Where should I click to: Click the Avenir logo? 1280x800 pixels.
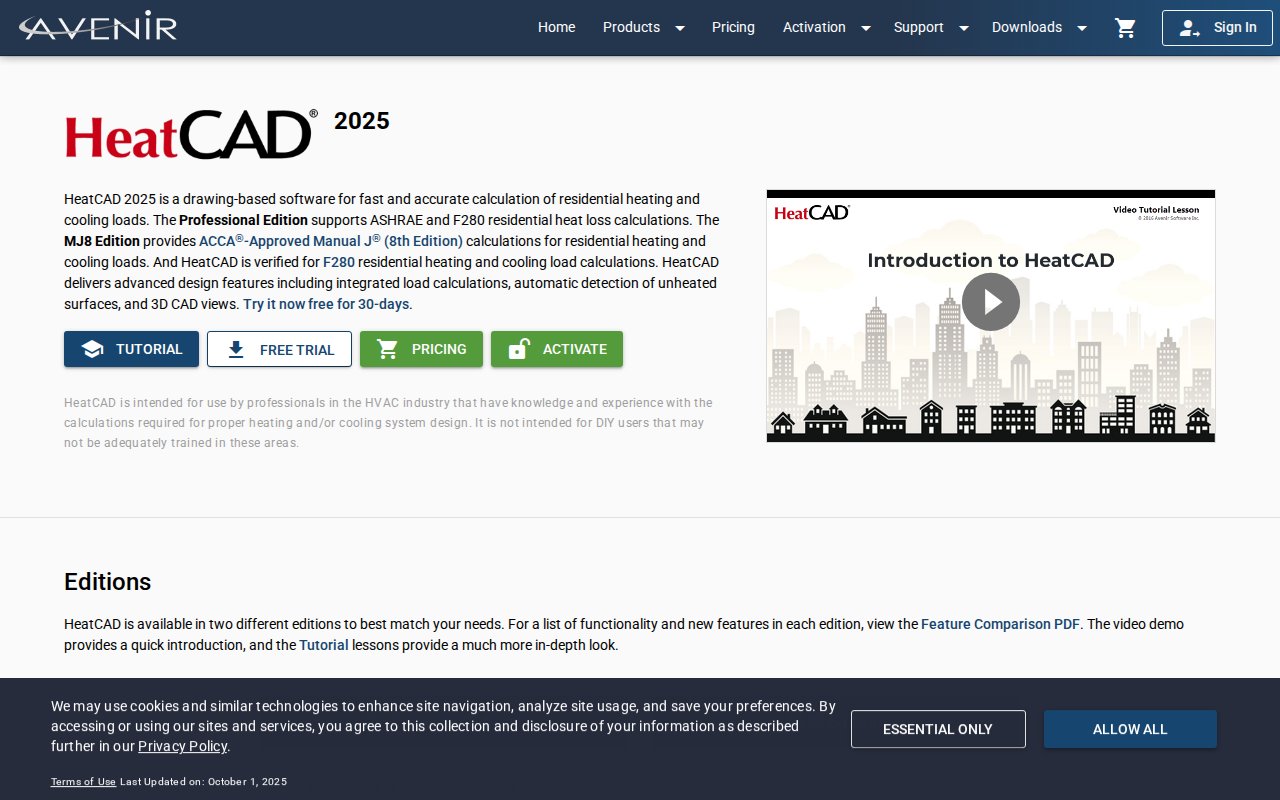[98, 27]
